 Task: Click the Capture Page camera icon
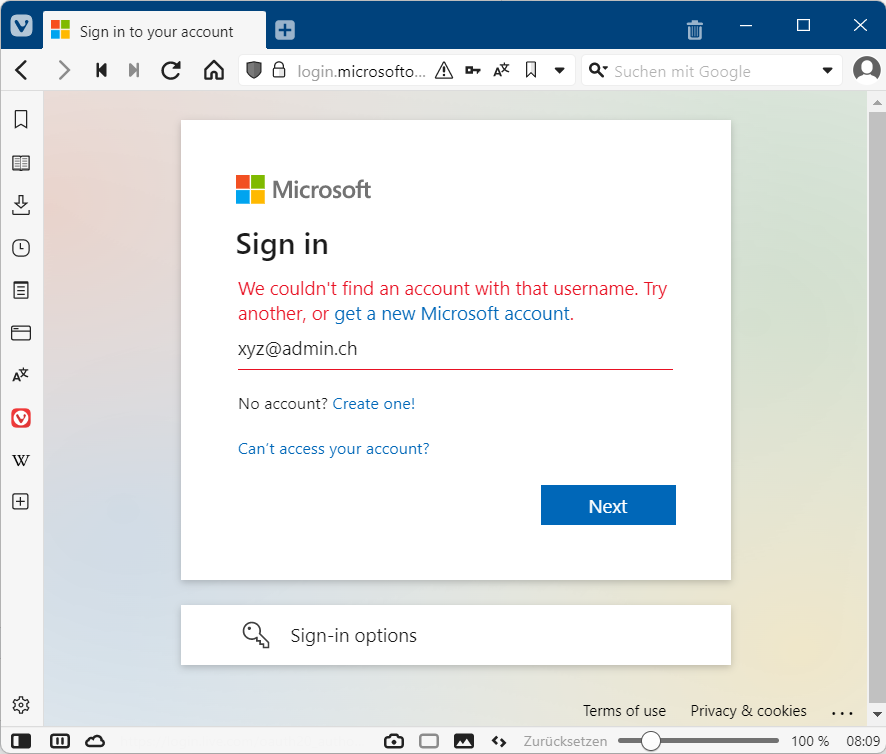[x=394, y=741]
